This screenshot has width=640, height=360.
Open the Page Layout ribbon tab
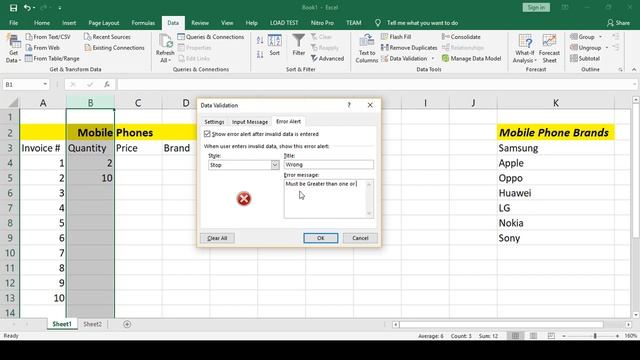(x=104, y=23)
